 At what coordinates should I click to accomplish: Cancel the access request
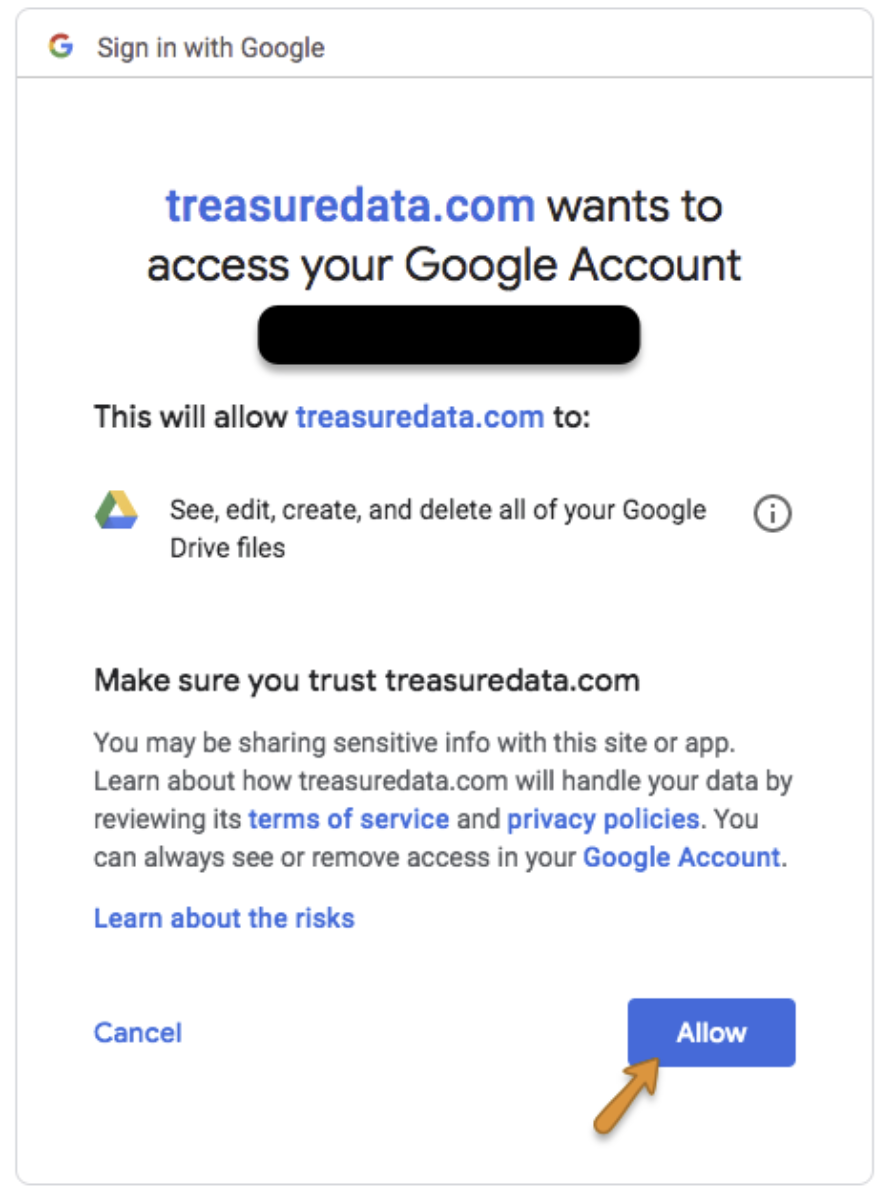[138, 1032]
